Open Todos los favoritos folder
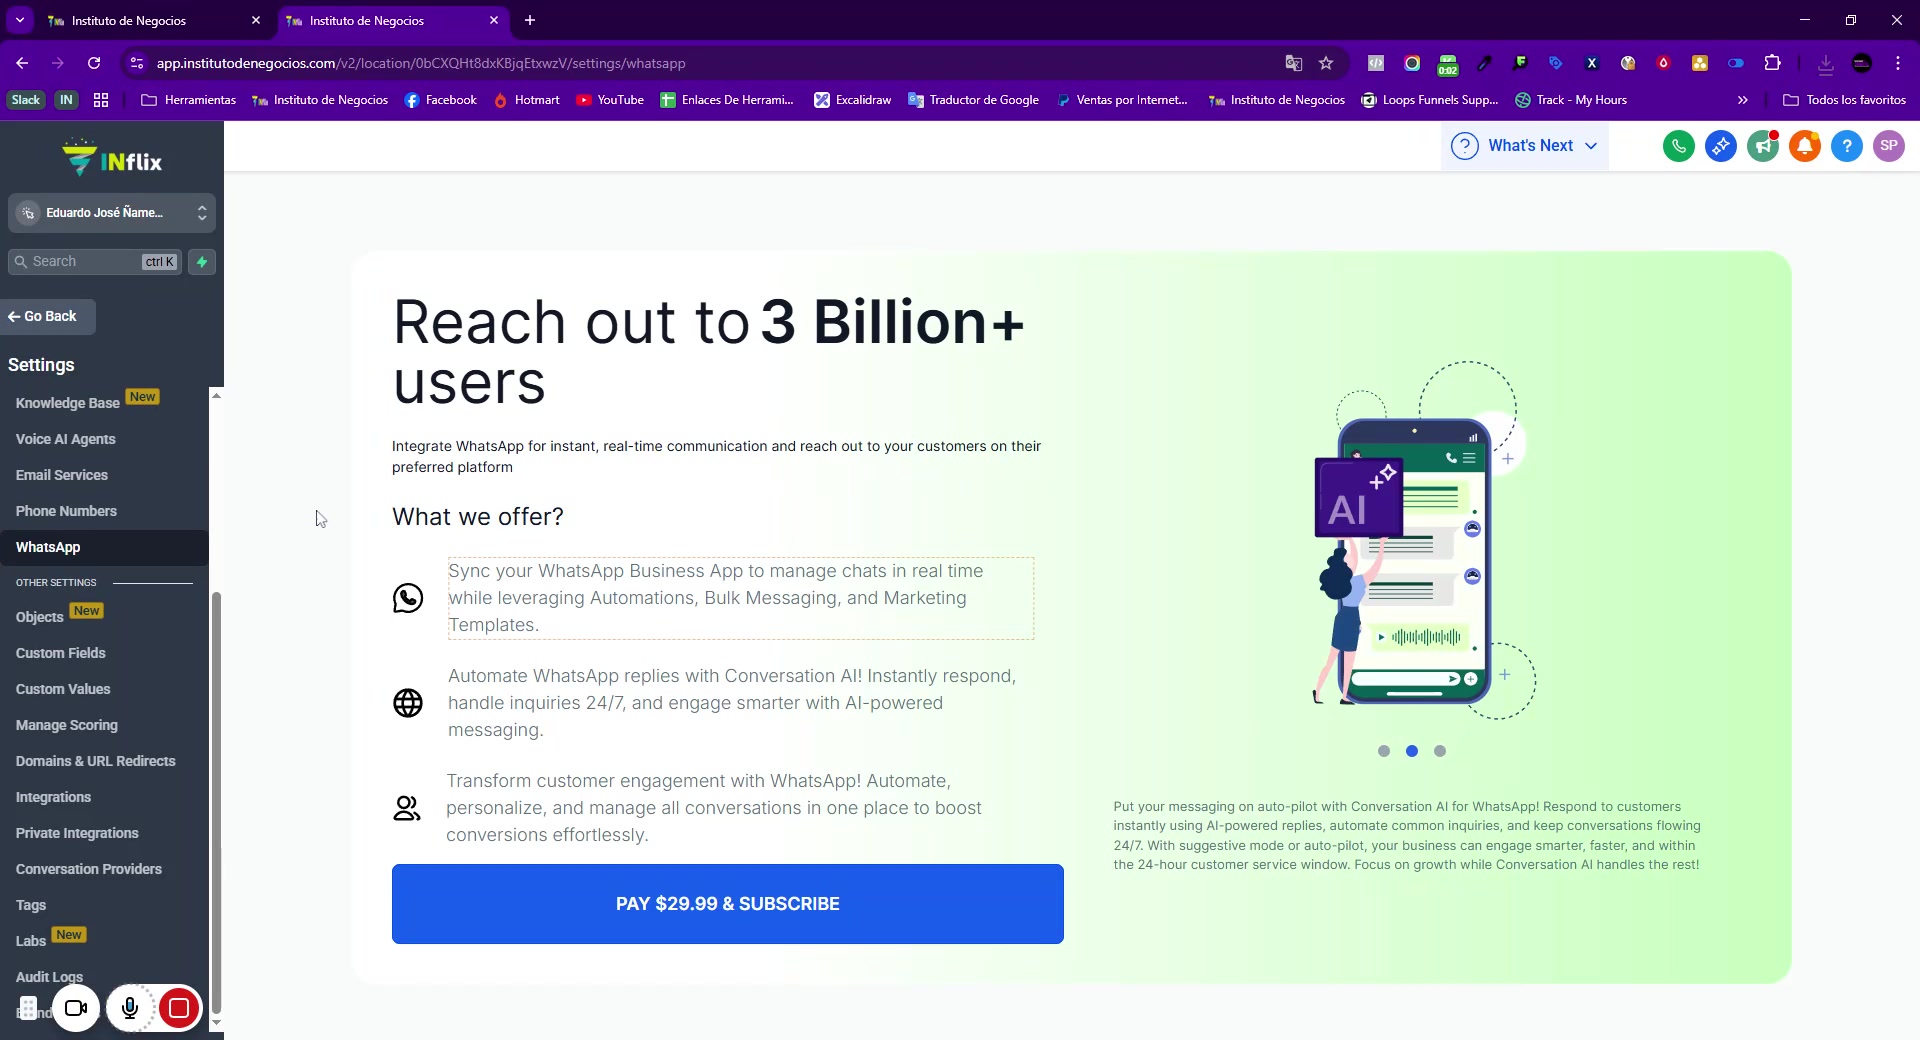 [x=1845, y=100]
